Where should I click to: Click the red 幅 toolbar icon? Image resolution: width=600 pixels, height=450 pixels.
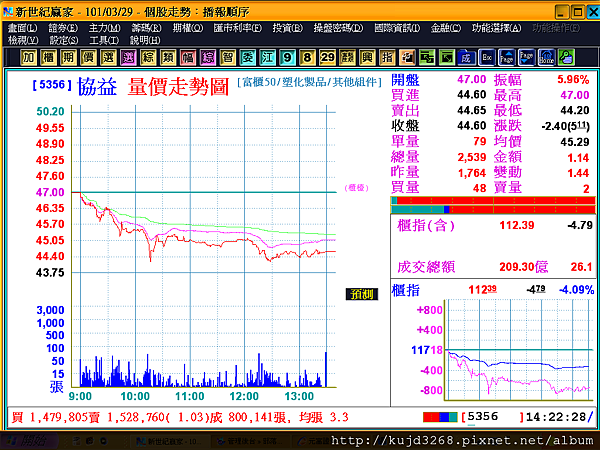click(x=188, y=58)
